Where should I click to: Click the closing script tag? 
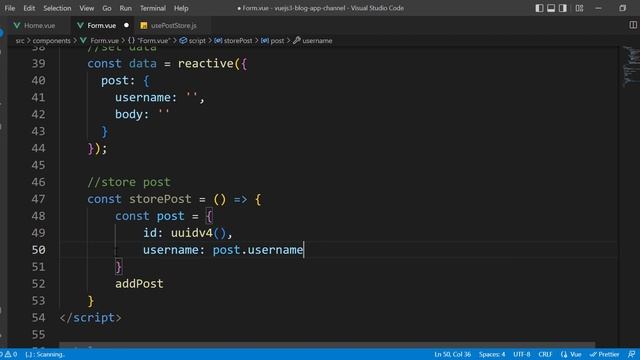point(91,318)
